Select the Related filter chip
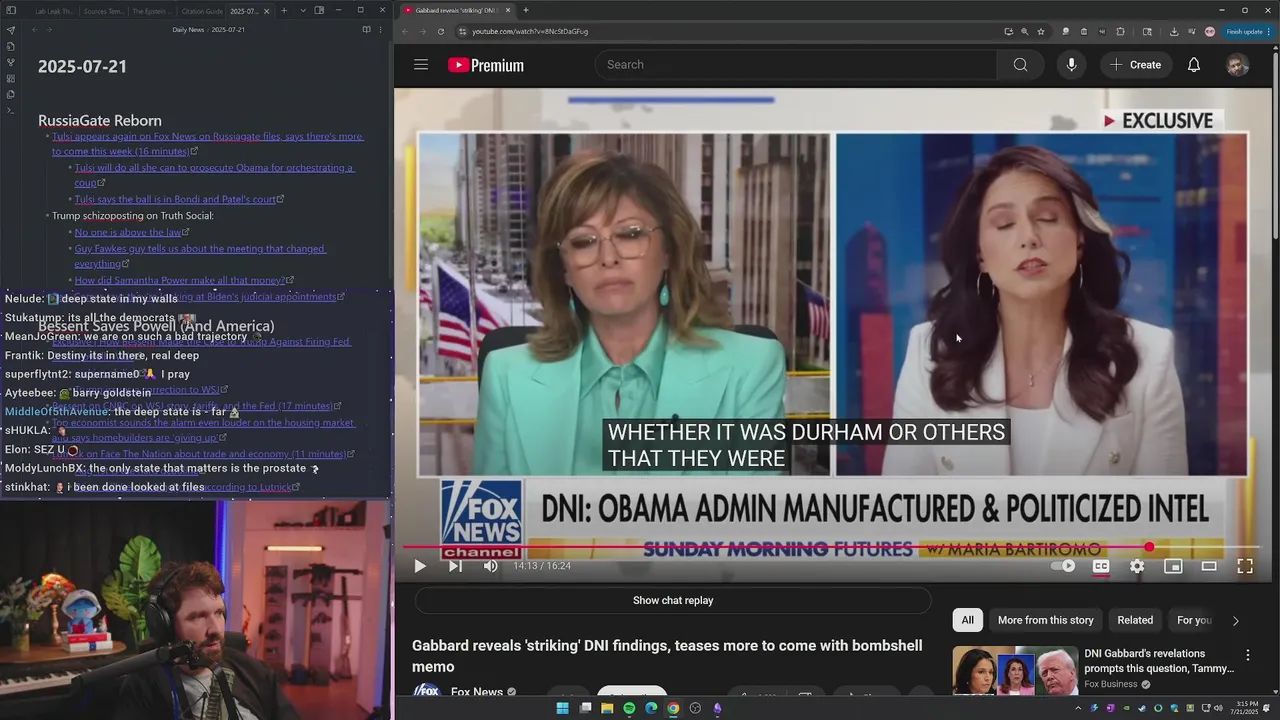Image resolution: width=1280 pixels, height=720 pixels. 1135,620
